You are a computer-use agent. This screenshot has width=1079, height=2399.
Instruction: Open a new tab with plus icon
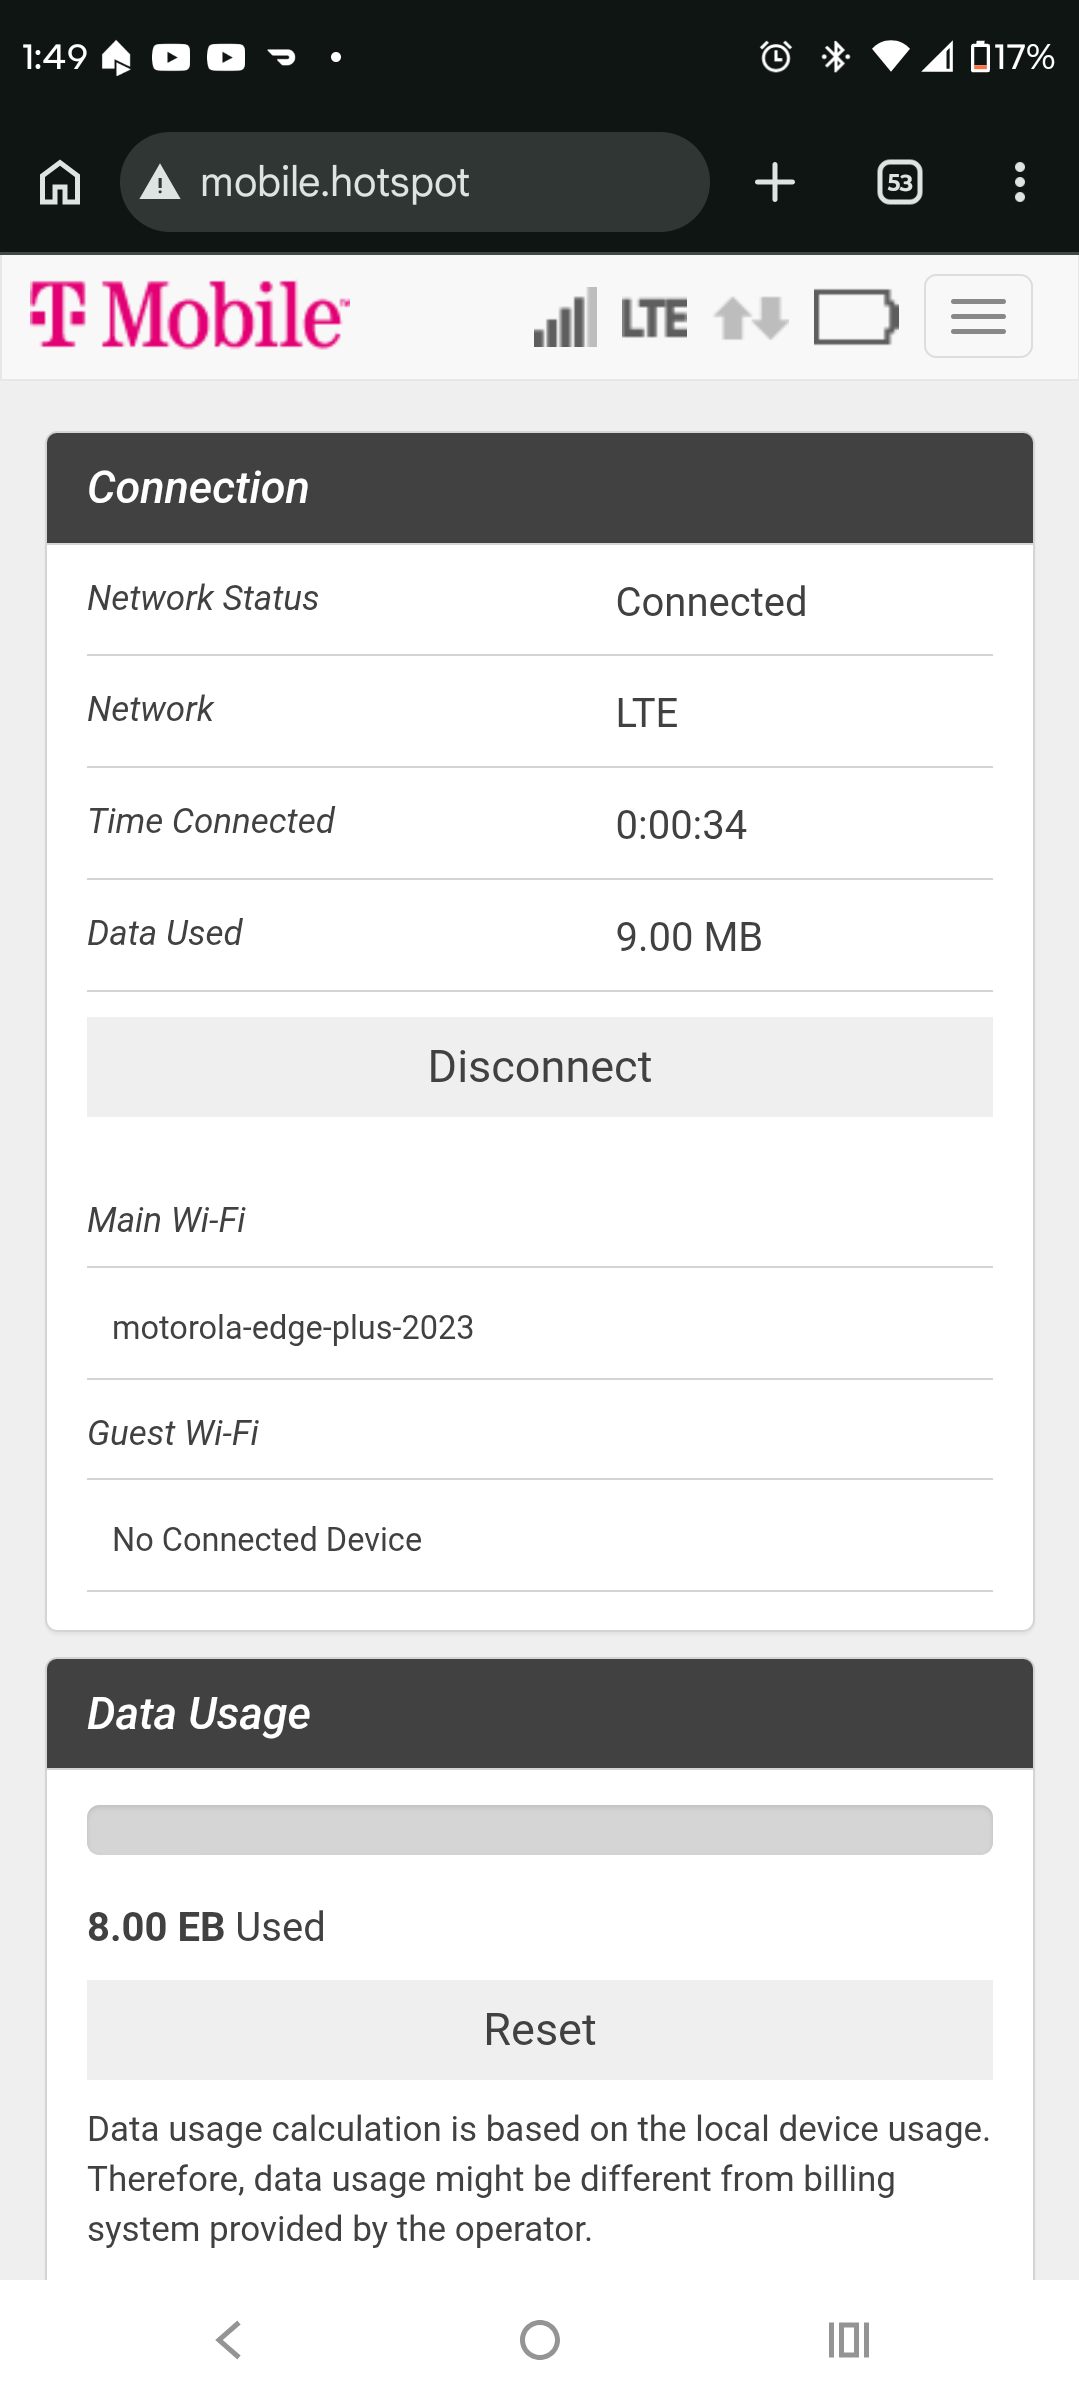point(775,183)
